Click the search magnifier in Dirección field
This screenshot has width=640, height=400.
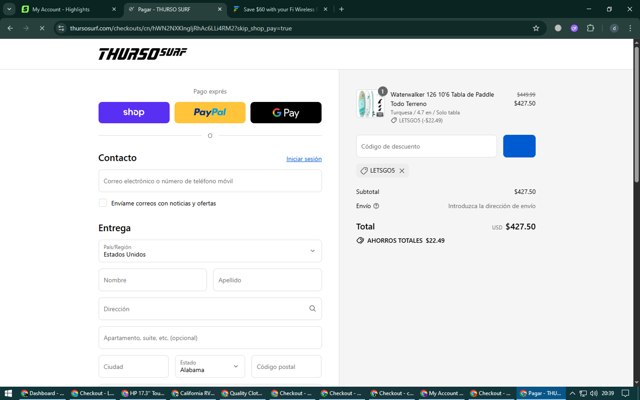pyautogui.click(x=312, y=309)
